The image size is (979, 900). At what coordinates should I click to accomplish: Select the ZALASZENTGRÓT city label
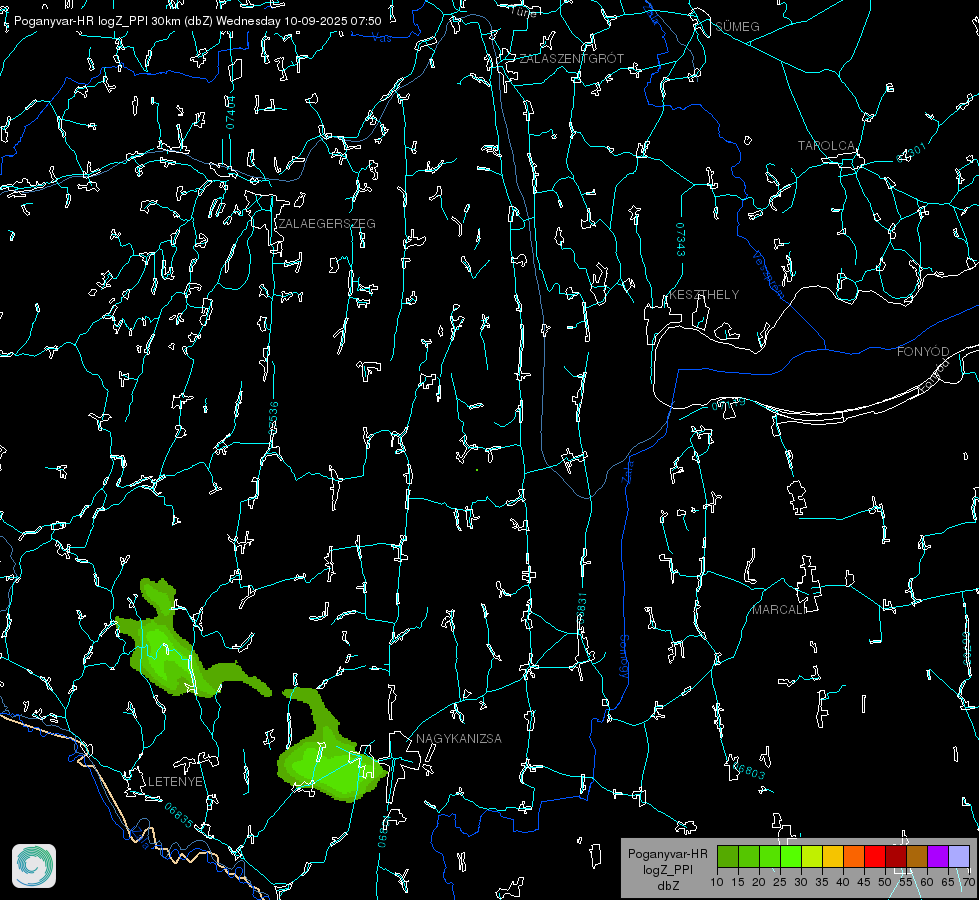pos(572,59)
